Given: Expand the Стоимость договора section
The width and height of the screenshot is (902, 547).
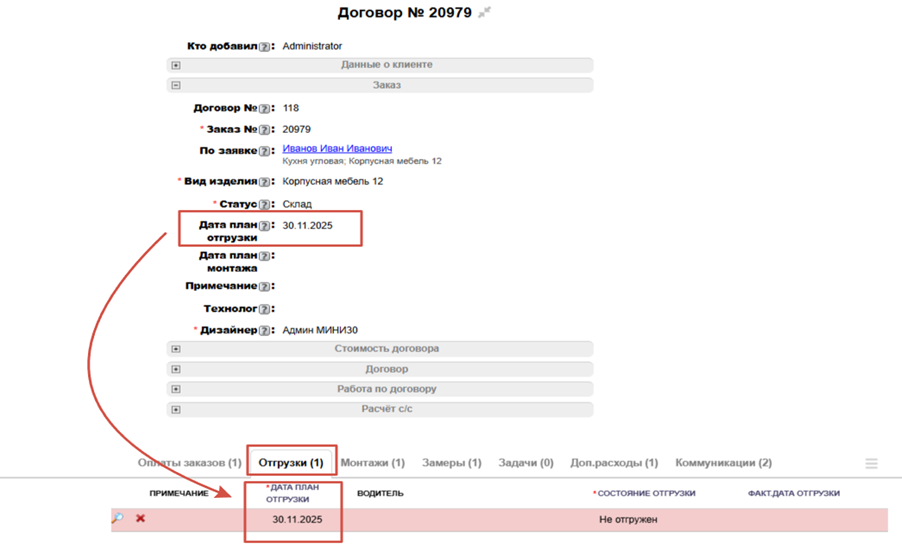Looking at the screenshot, I should [176, 350].
